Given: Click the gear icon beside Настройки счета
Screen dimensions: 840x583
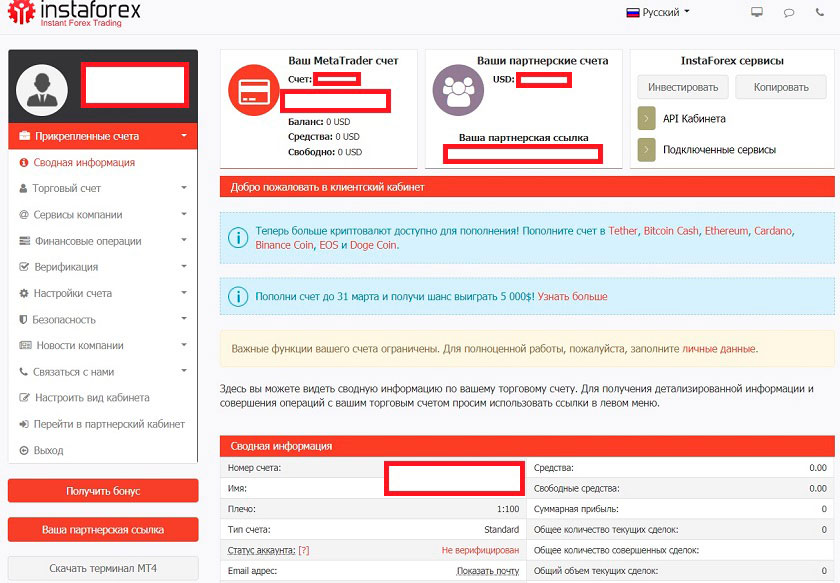Looking at the screenshot, I should point(24,293).
